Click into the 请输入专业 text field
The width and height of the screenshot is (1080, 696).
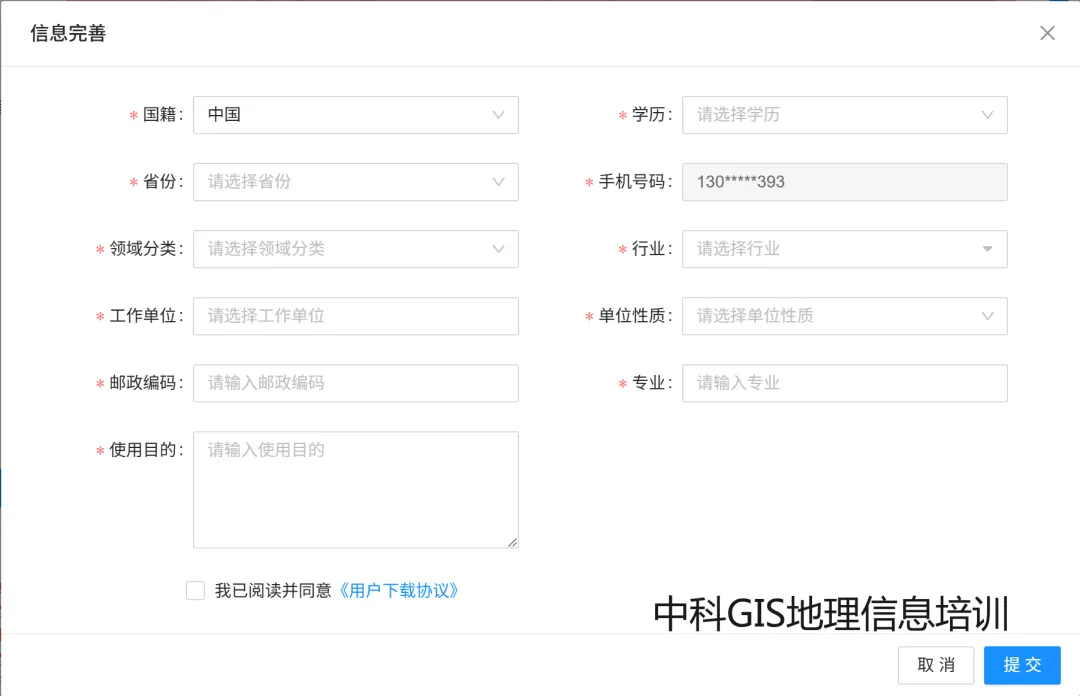pos(844,383)
